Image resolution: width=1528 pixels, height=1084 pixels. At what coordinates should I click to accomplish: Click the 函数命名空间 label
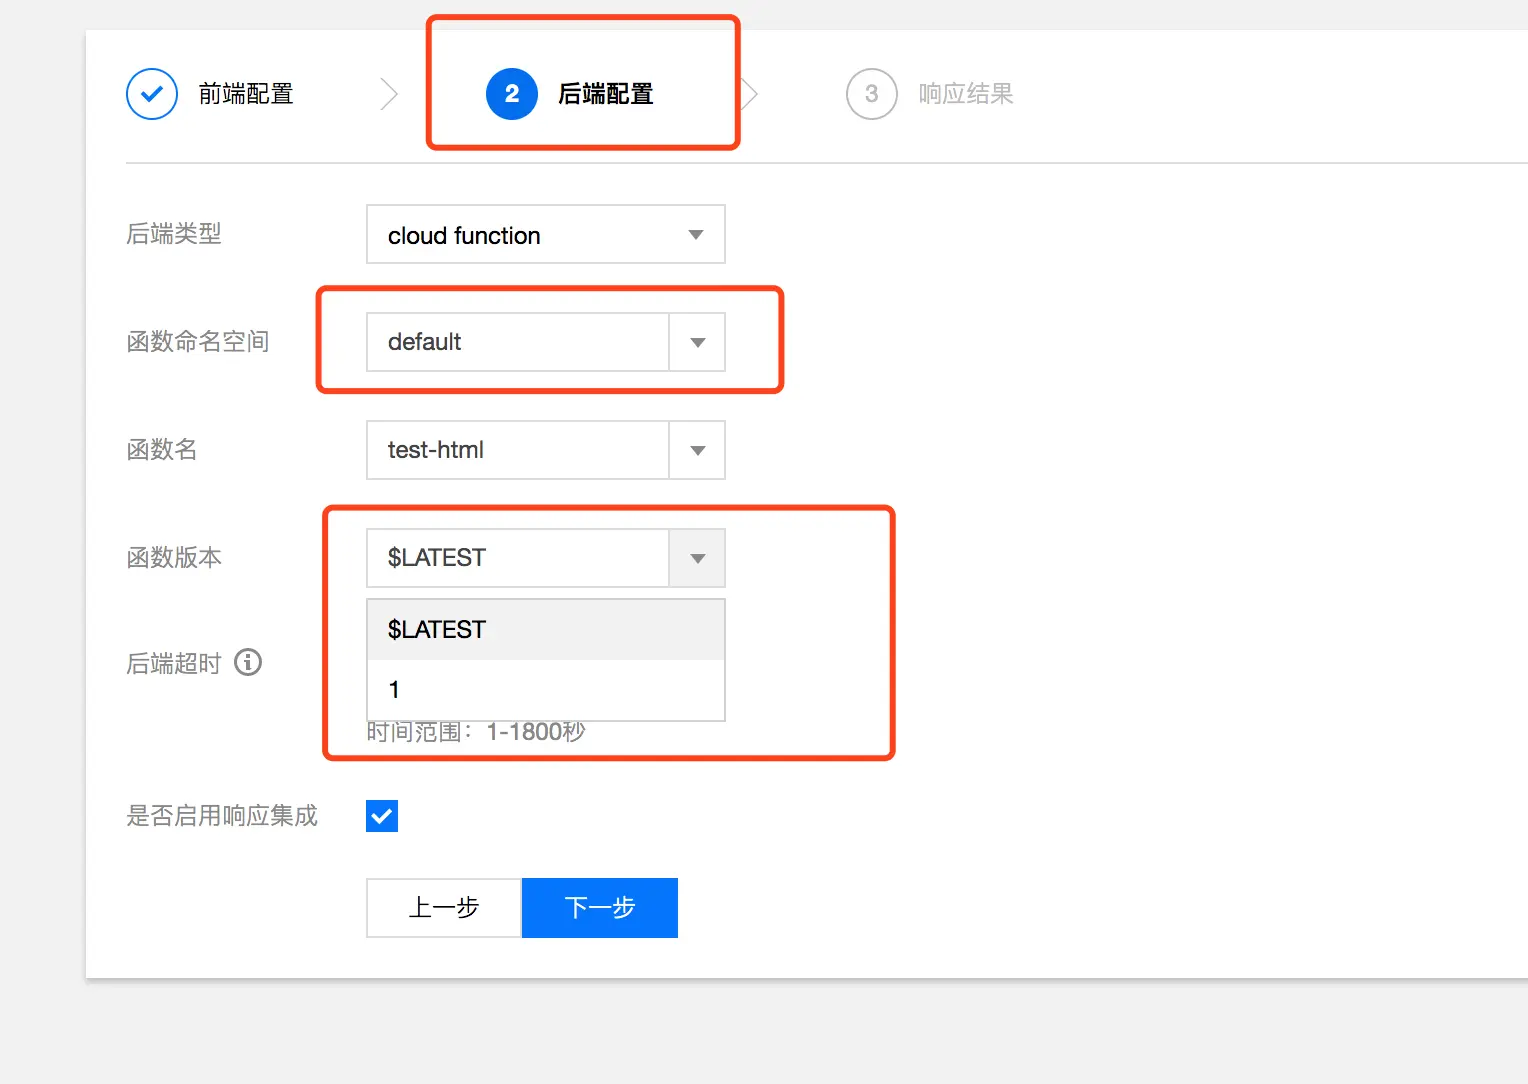(x=198, y=342)
